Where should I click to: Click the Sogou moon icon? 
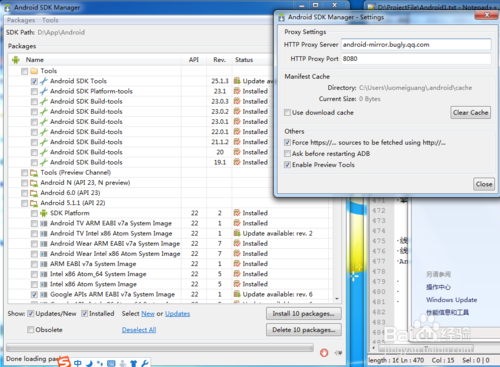point(89,363)
